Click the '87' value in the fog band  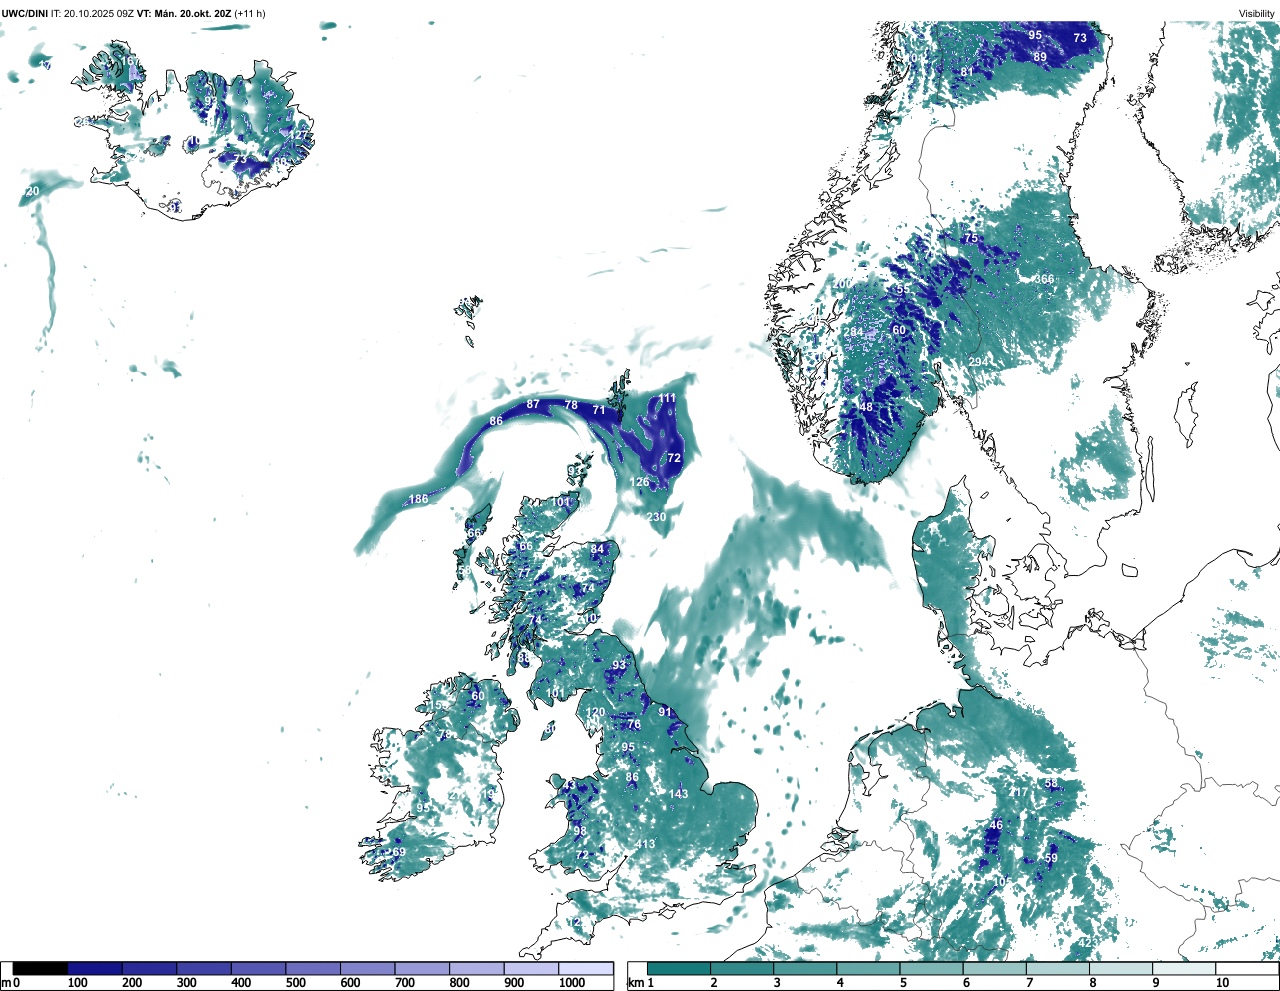click(x=533, y=405)
